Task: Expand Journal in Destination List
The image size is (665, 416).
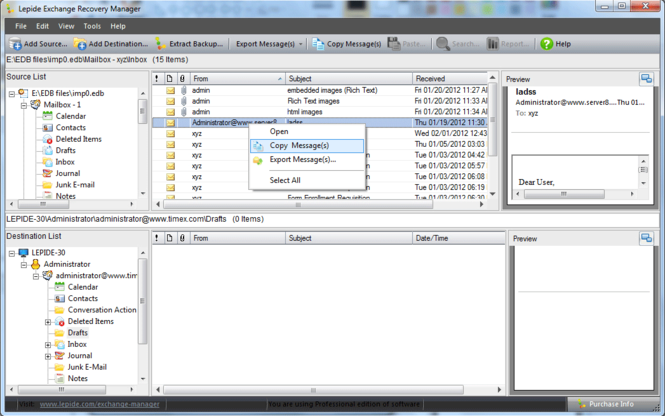Action: point(48,356)
